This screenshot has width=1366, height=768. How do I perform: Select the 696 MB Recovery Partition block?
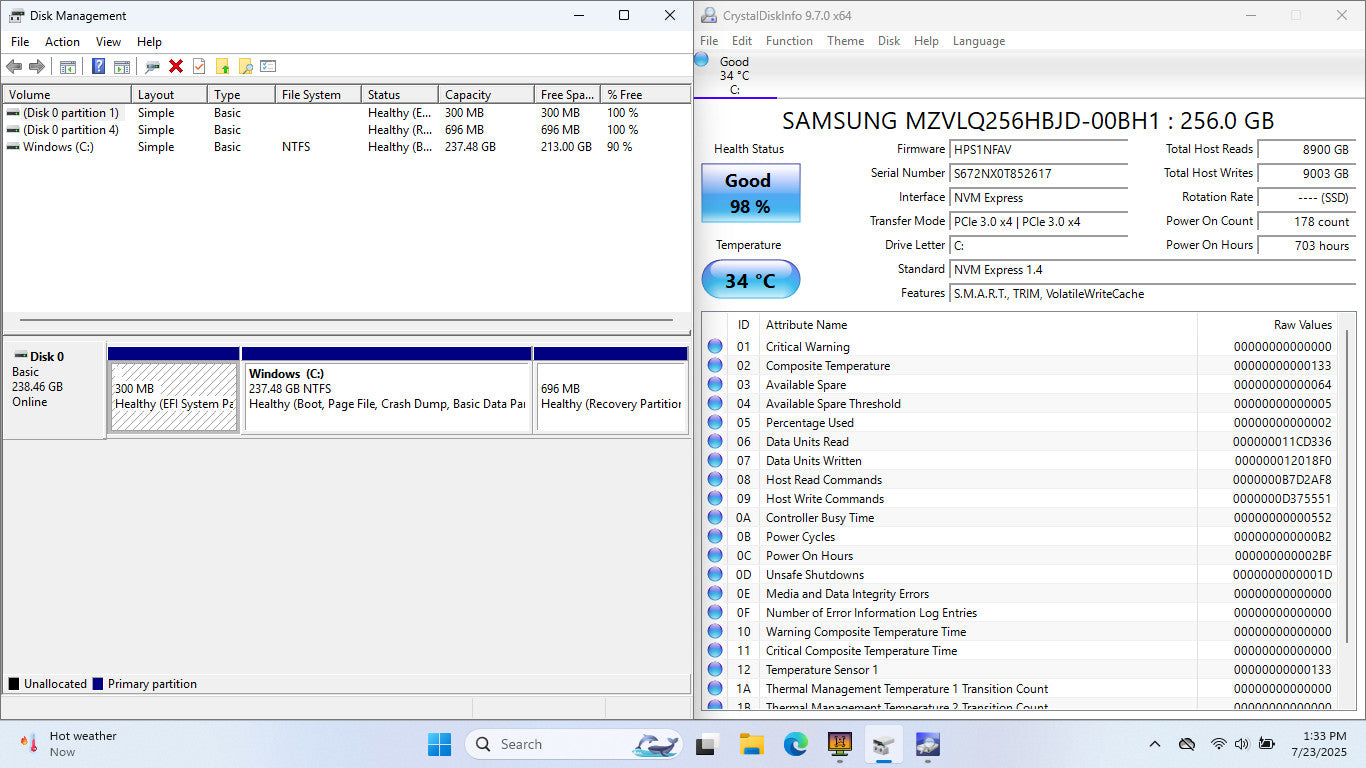[611, 396]
